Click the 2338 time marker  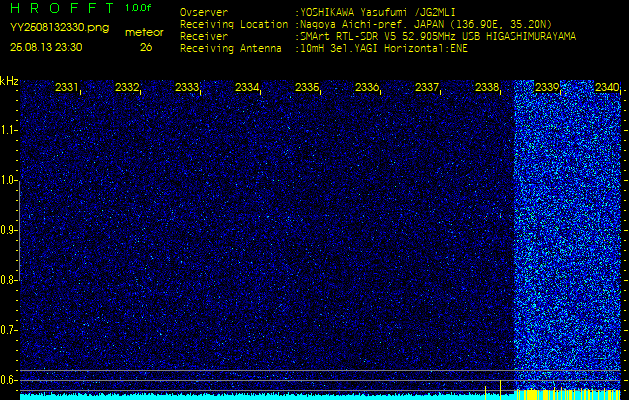point(487,87)
